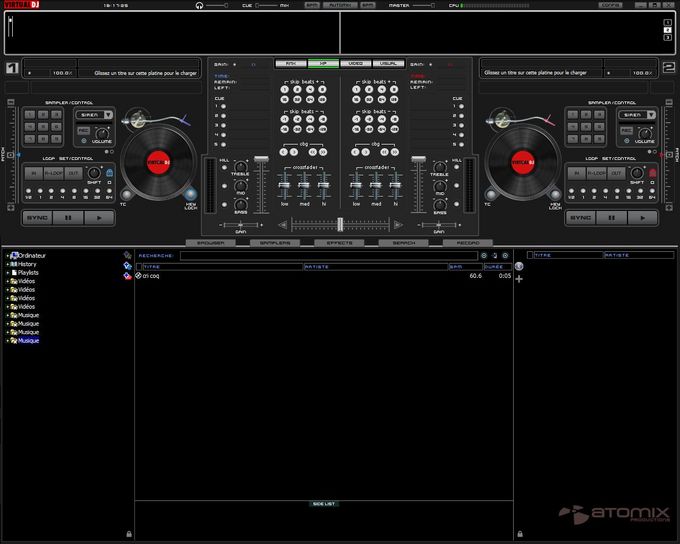Screen dimensions: 680x544
Task: Open the SAMPLERS tab
Action: (x=274, y=243)
